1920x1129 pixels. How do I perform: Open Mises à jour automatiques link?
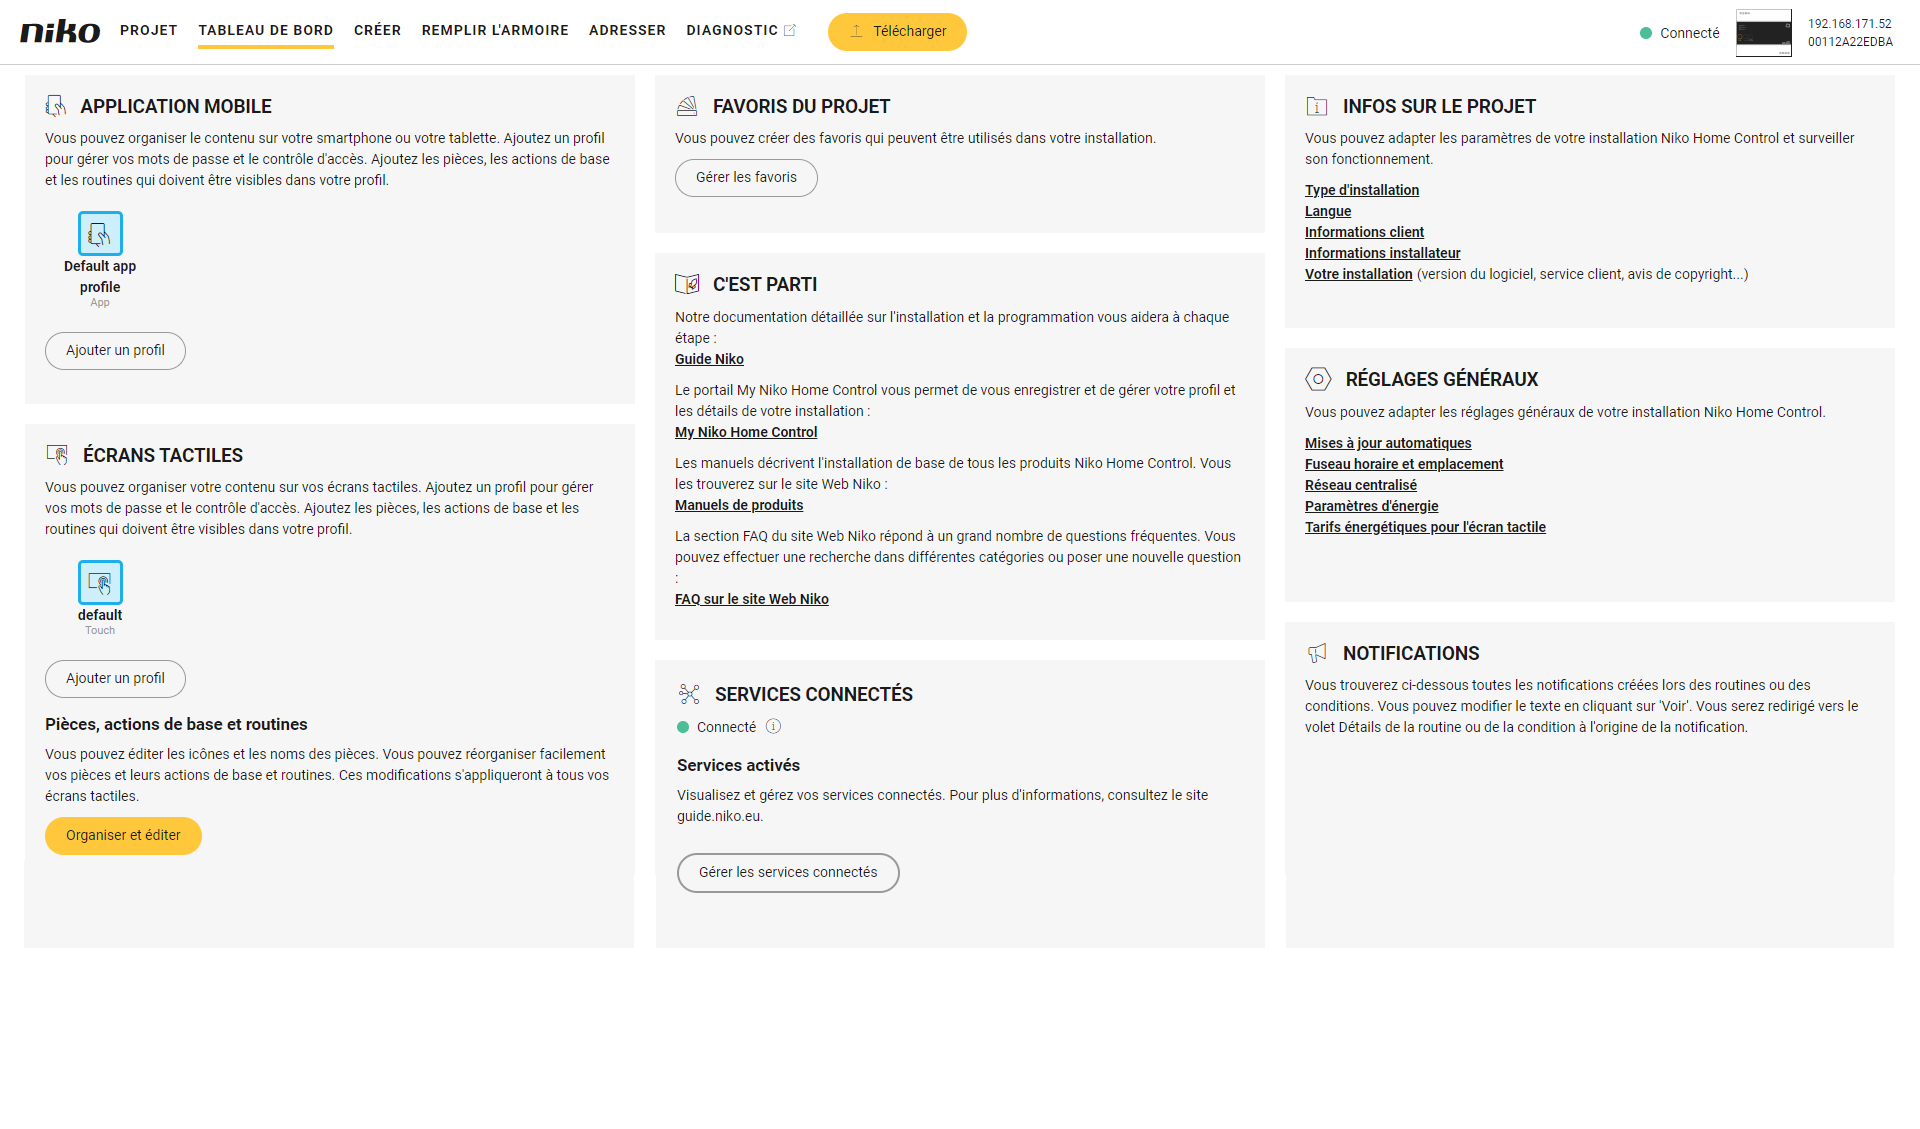click(x=1388, y=443)
